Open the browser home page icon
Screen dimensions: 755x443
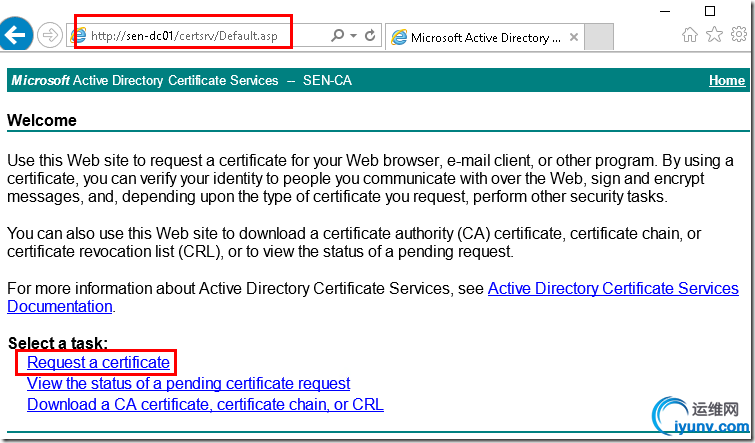690,35
